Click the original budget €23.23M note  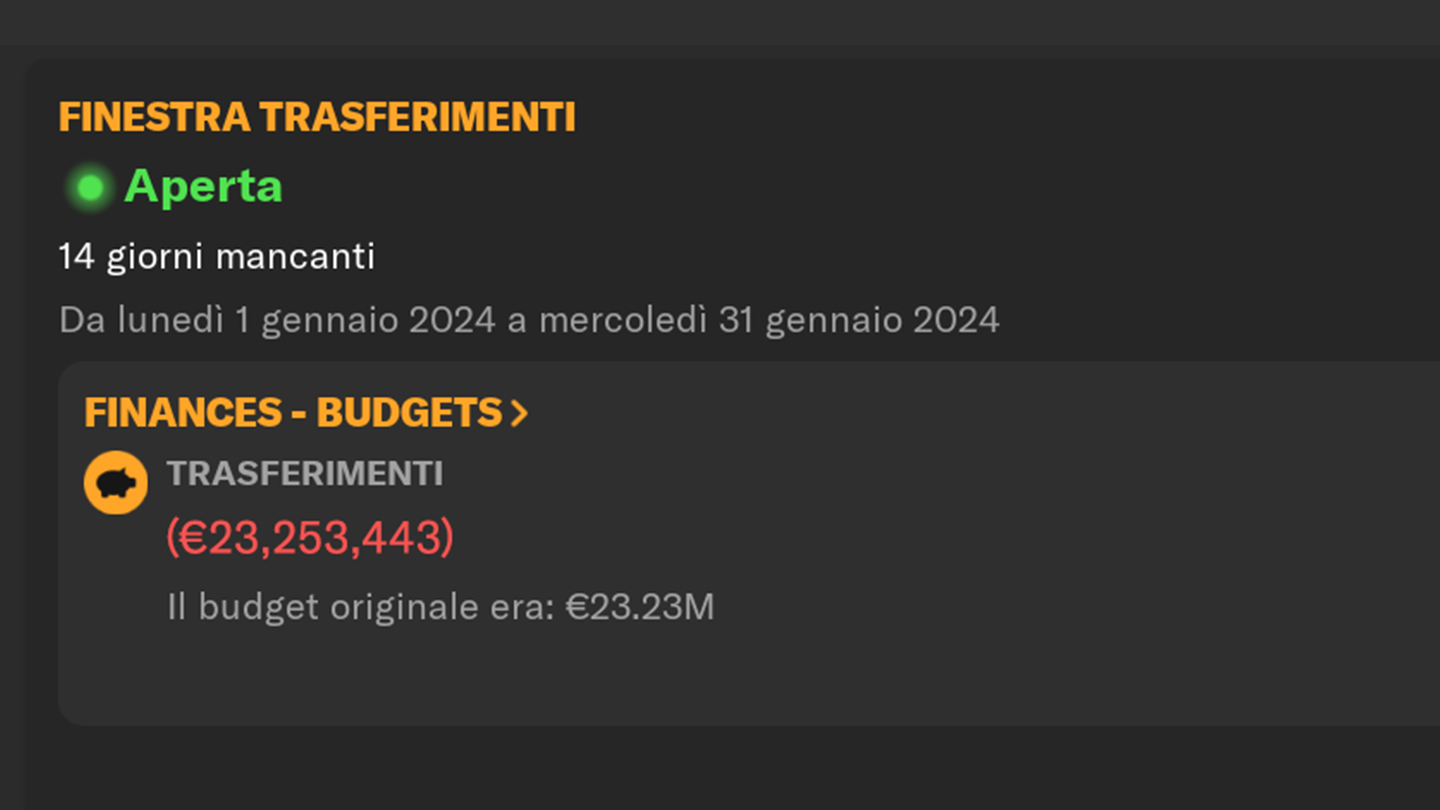441,607
